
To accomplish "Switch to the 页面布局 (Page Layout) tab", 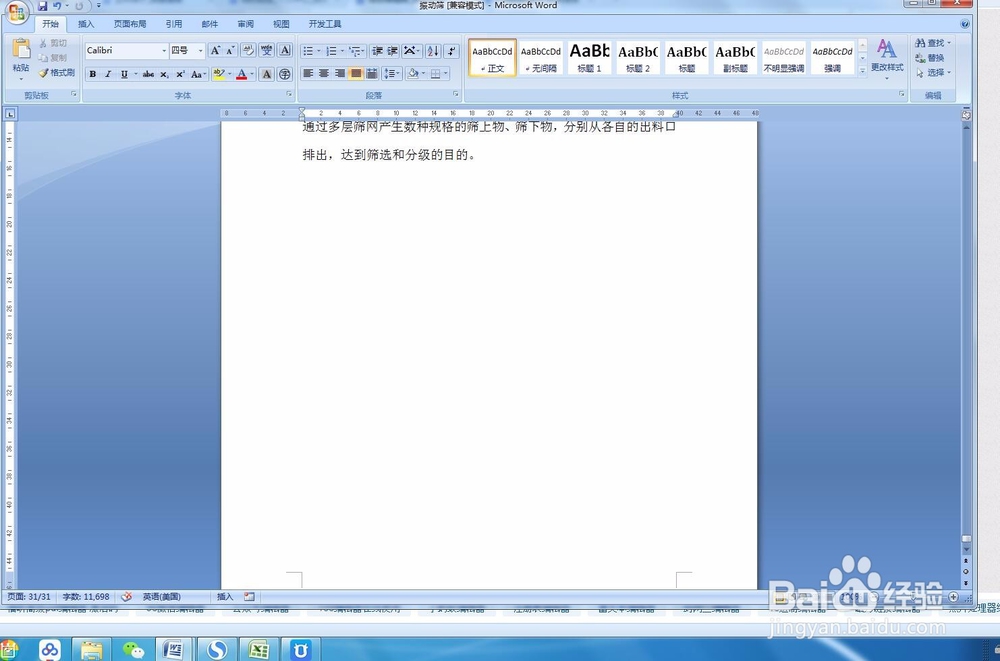I will 129,24.
